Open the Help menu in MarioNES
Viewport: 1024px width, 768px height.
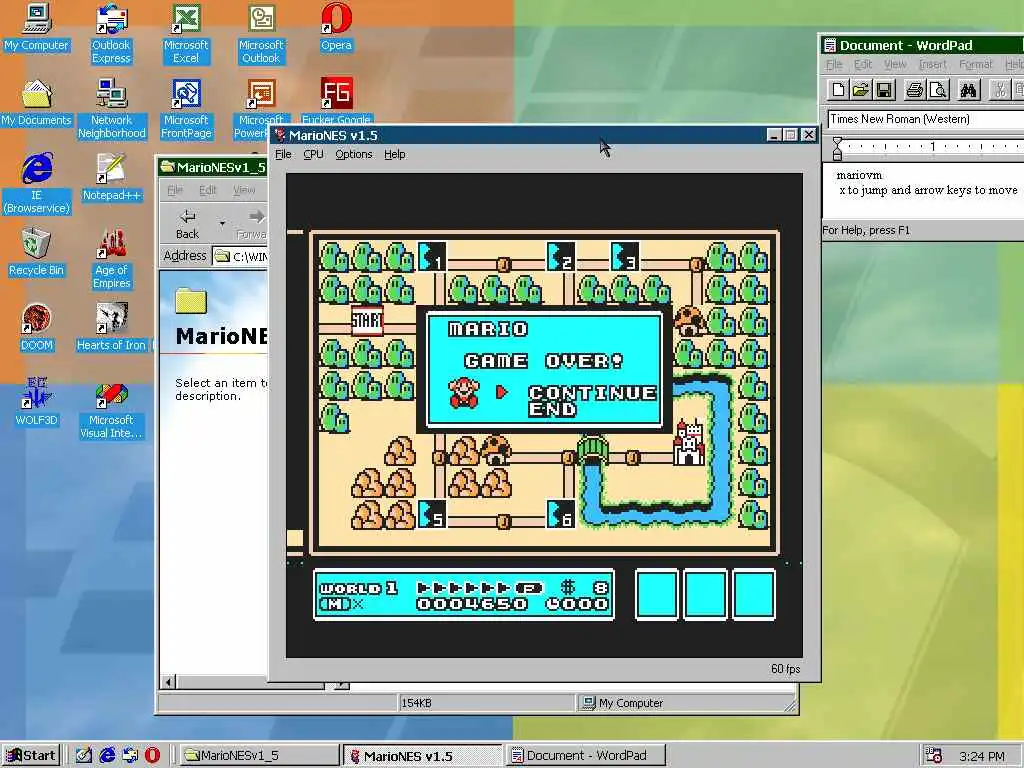pos(394,154)
